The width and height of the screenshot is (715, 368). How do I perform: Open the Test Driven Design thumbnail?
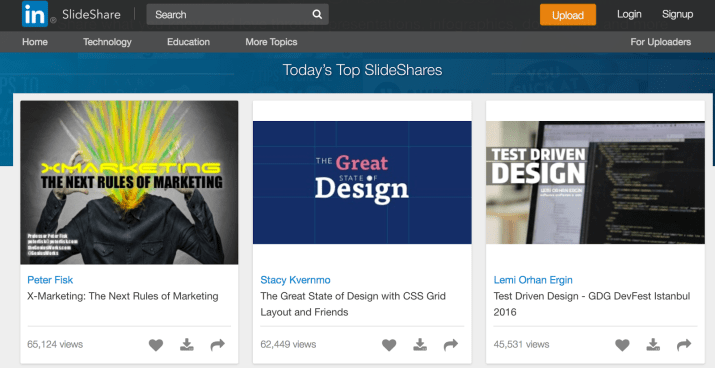pos(595,182)
